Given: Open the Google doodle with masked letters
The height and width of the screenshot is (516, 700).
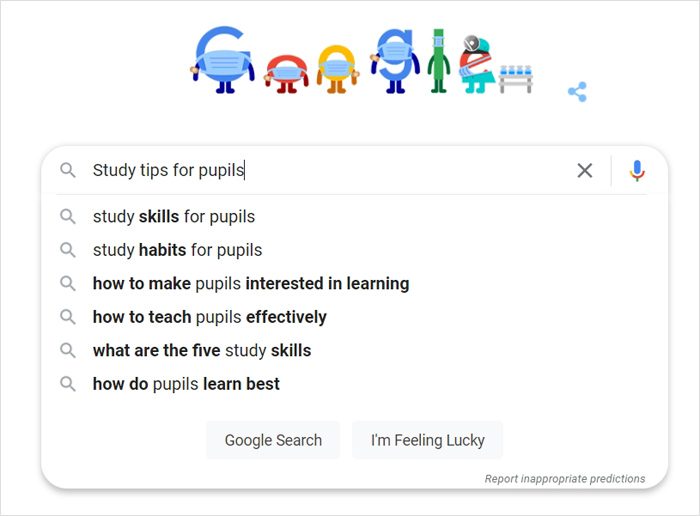Looking at the screenshot, I should (360, 62).
